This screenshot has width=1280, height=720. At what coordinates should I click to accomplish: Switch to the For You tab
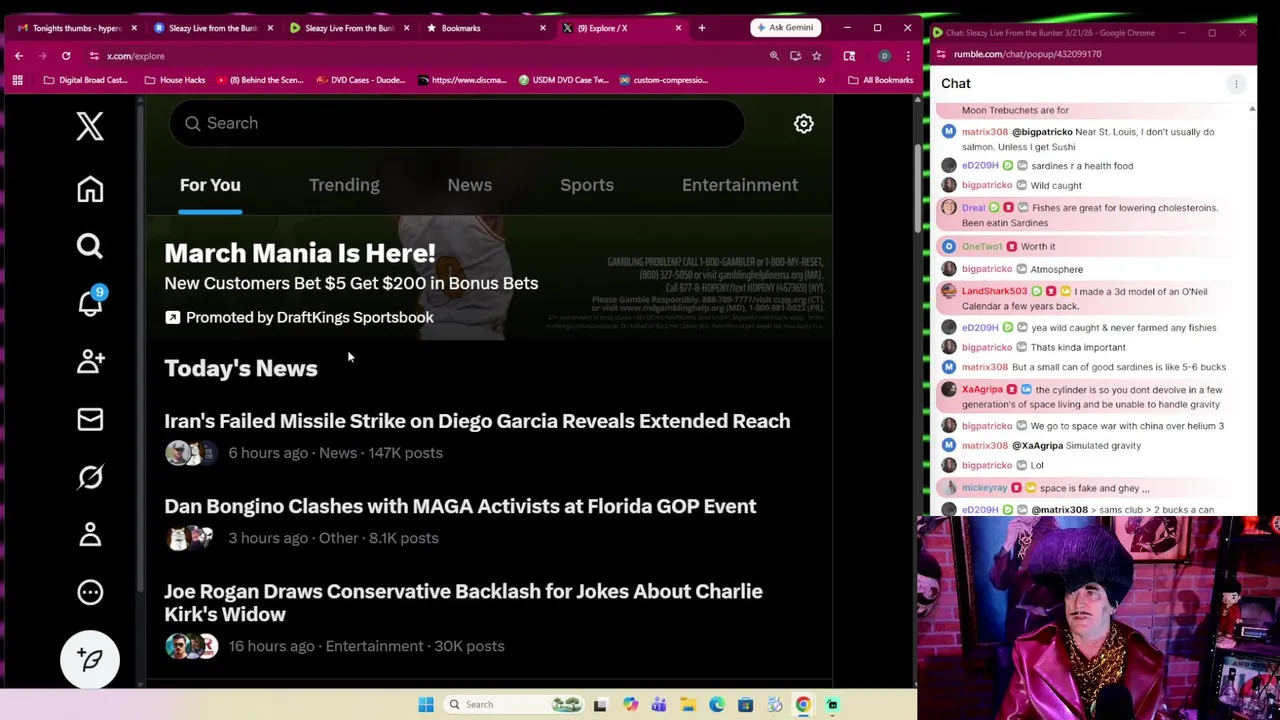pos(210,185)
